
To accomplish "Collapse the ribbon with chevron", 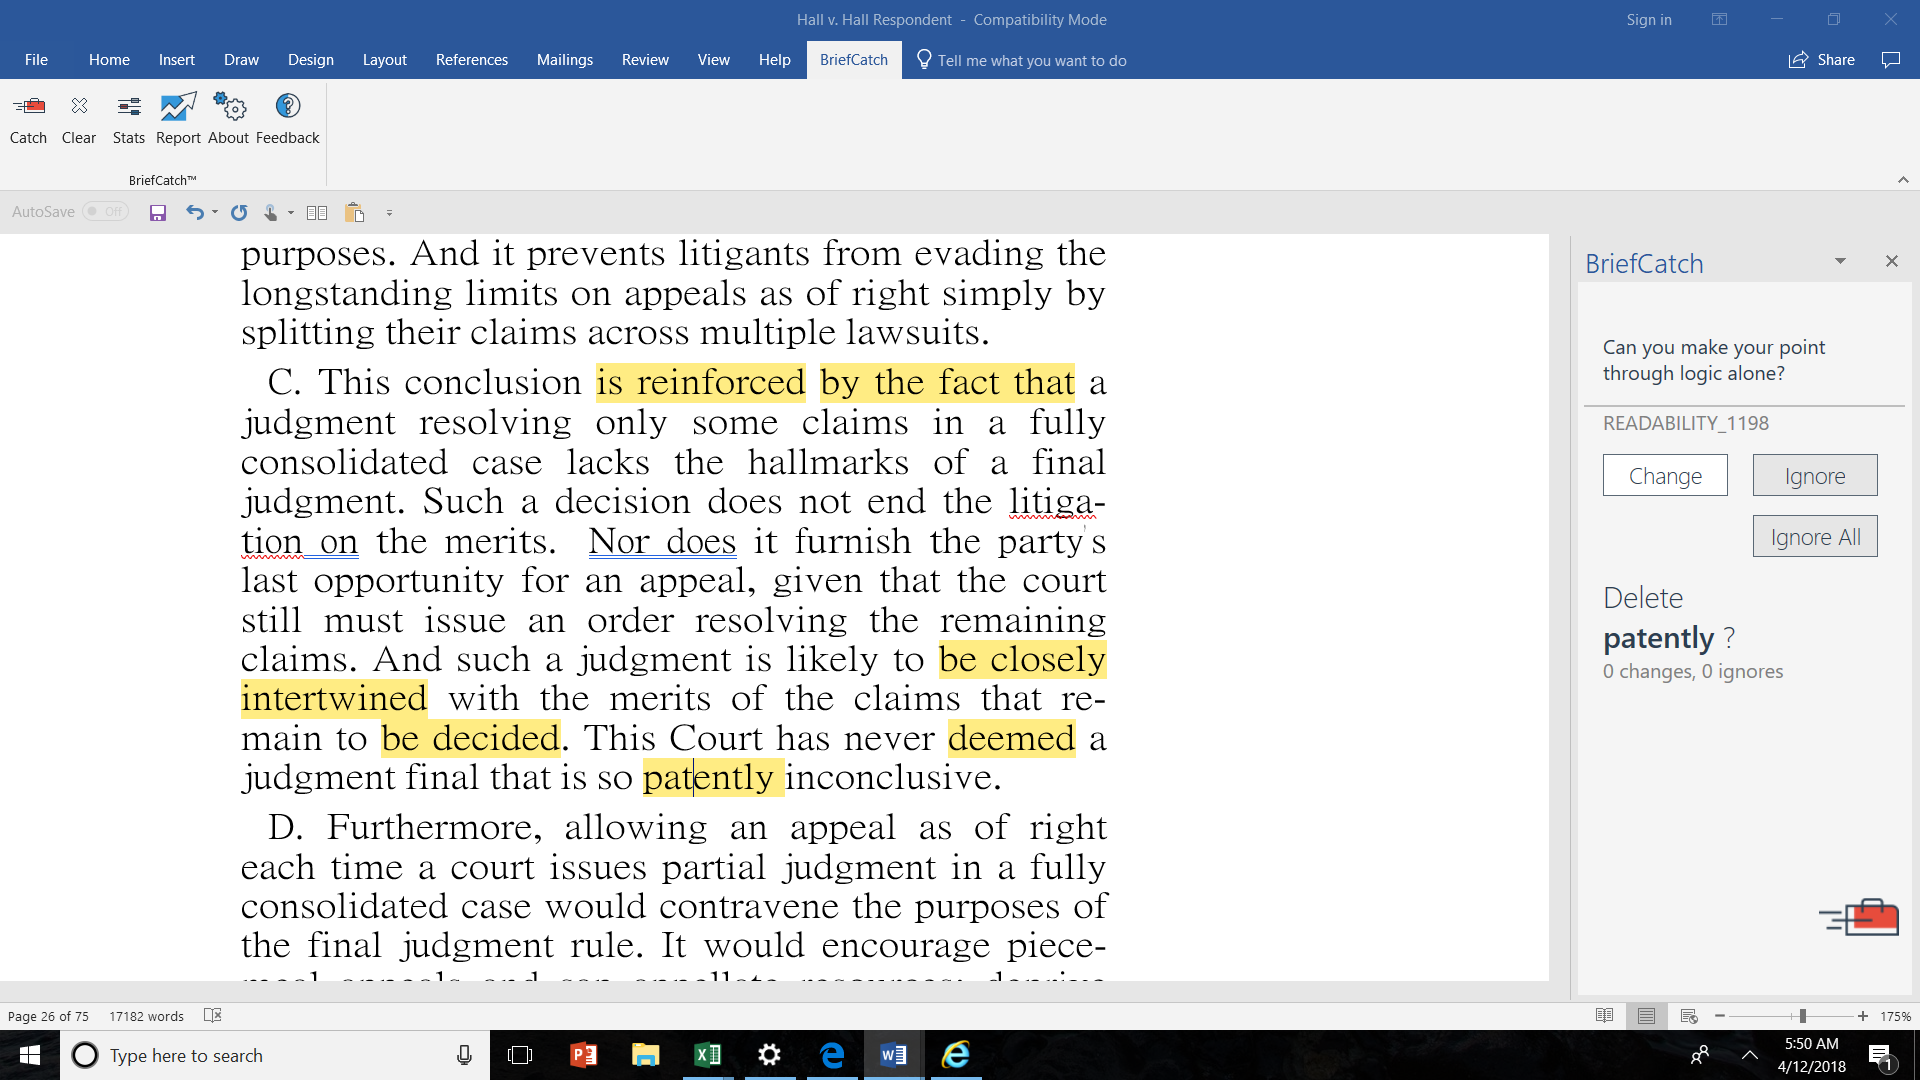I will click(1903, 180).
